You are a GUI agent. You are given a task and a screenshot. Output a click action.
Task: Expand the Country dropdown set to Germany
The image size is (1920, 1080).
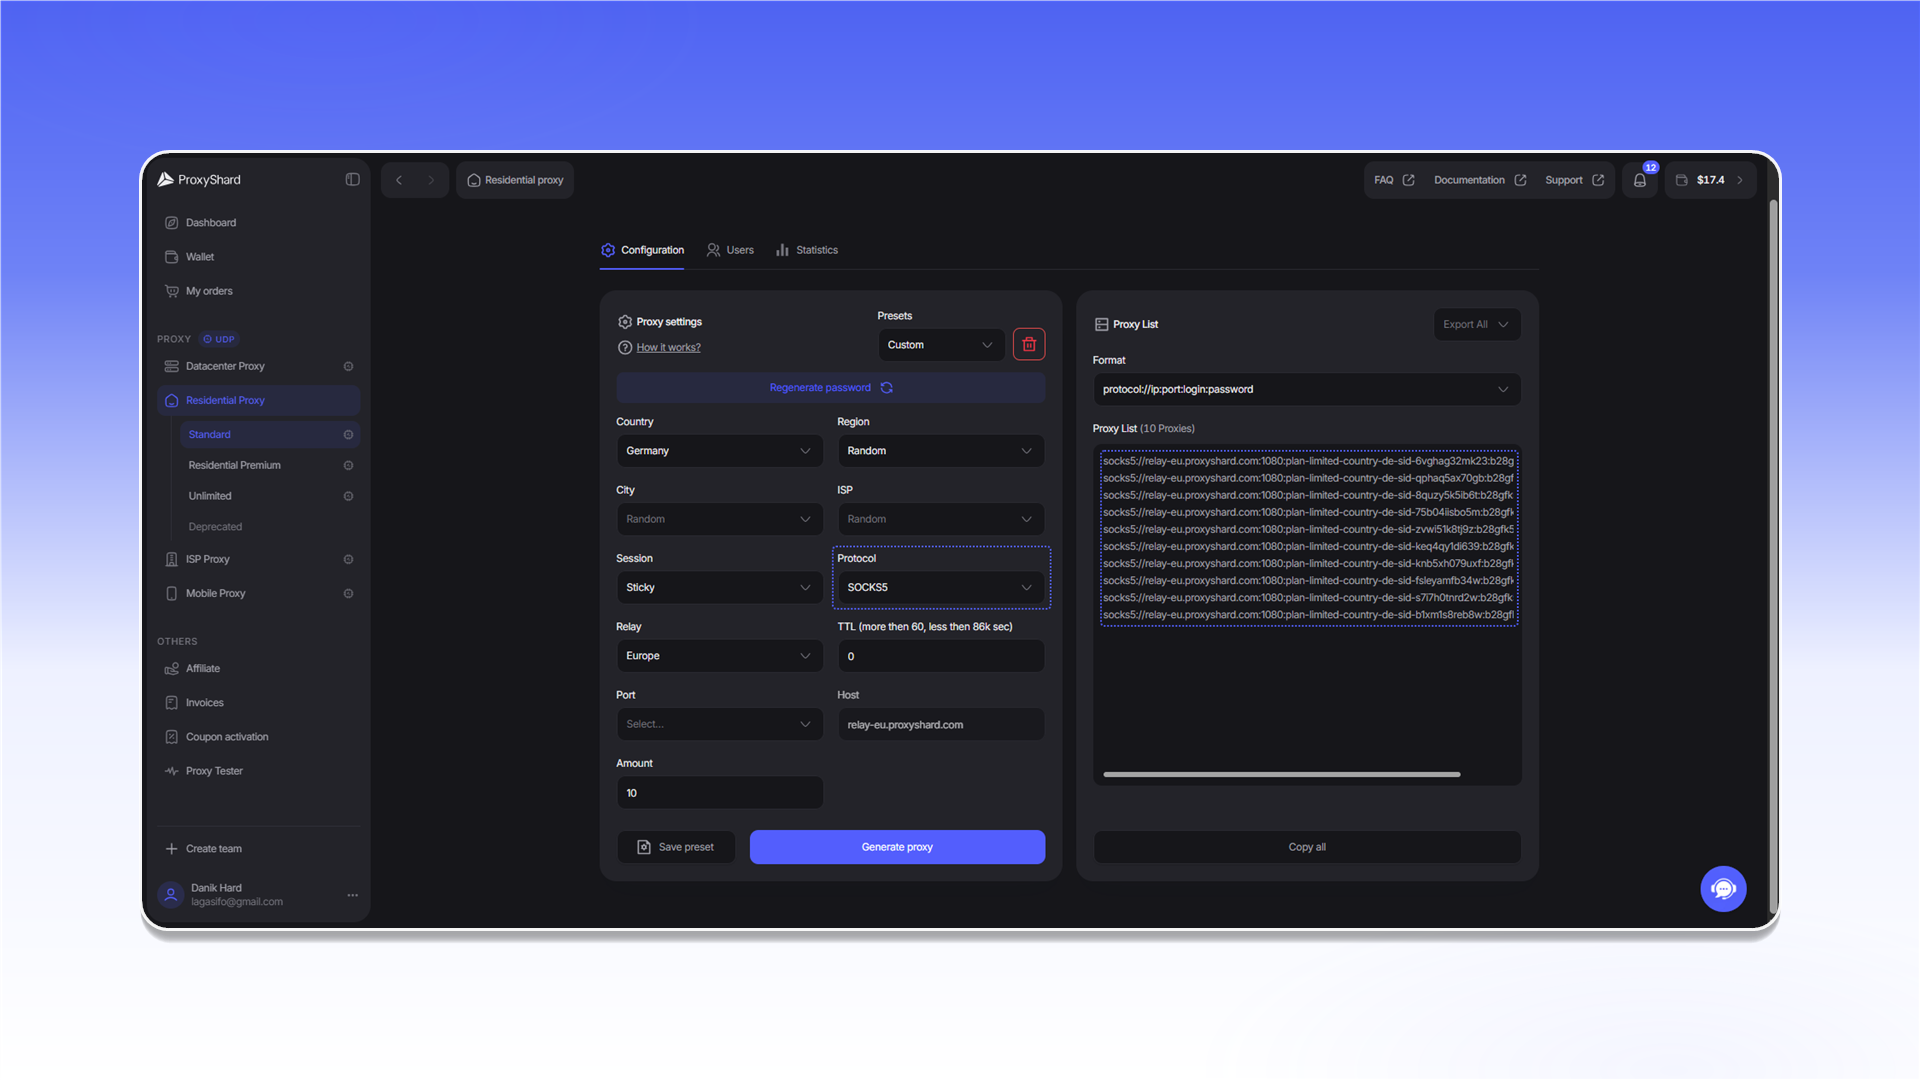pyautogui.click(x=719, y=451)
